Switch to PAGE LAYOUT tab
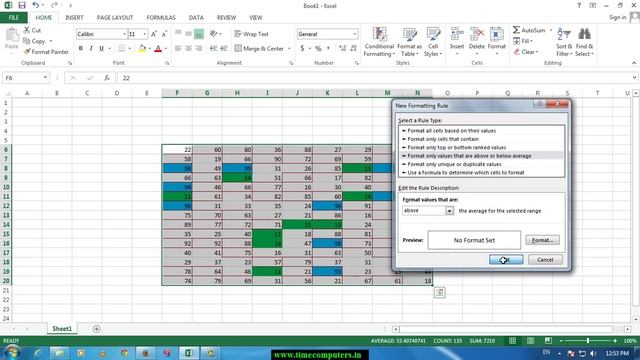Viewport: 640px width, 360px height. (115, 18)
